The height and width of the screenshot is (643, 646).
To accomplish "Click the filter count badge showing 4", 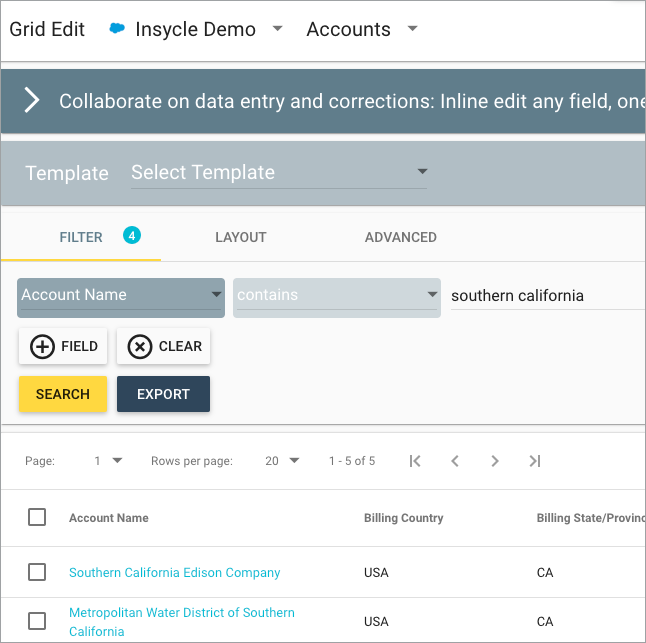I will coord(132,236).
